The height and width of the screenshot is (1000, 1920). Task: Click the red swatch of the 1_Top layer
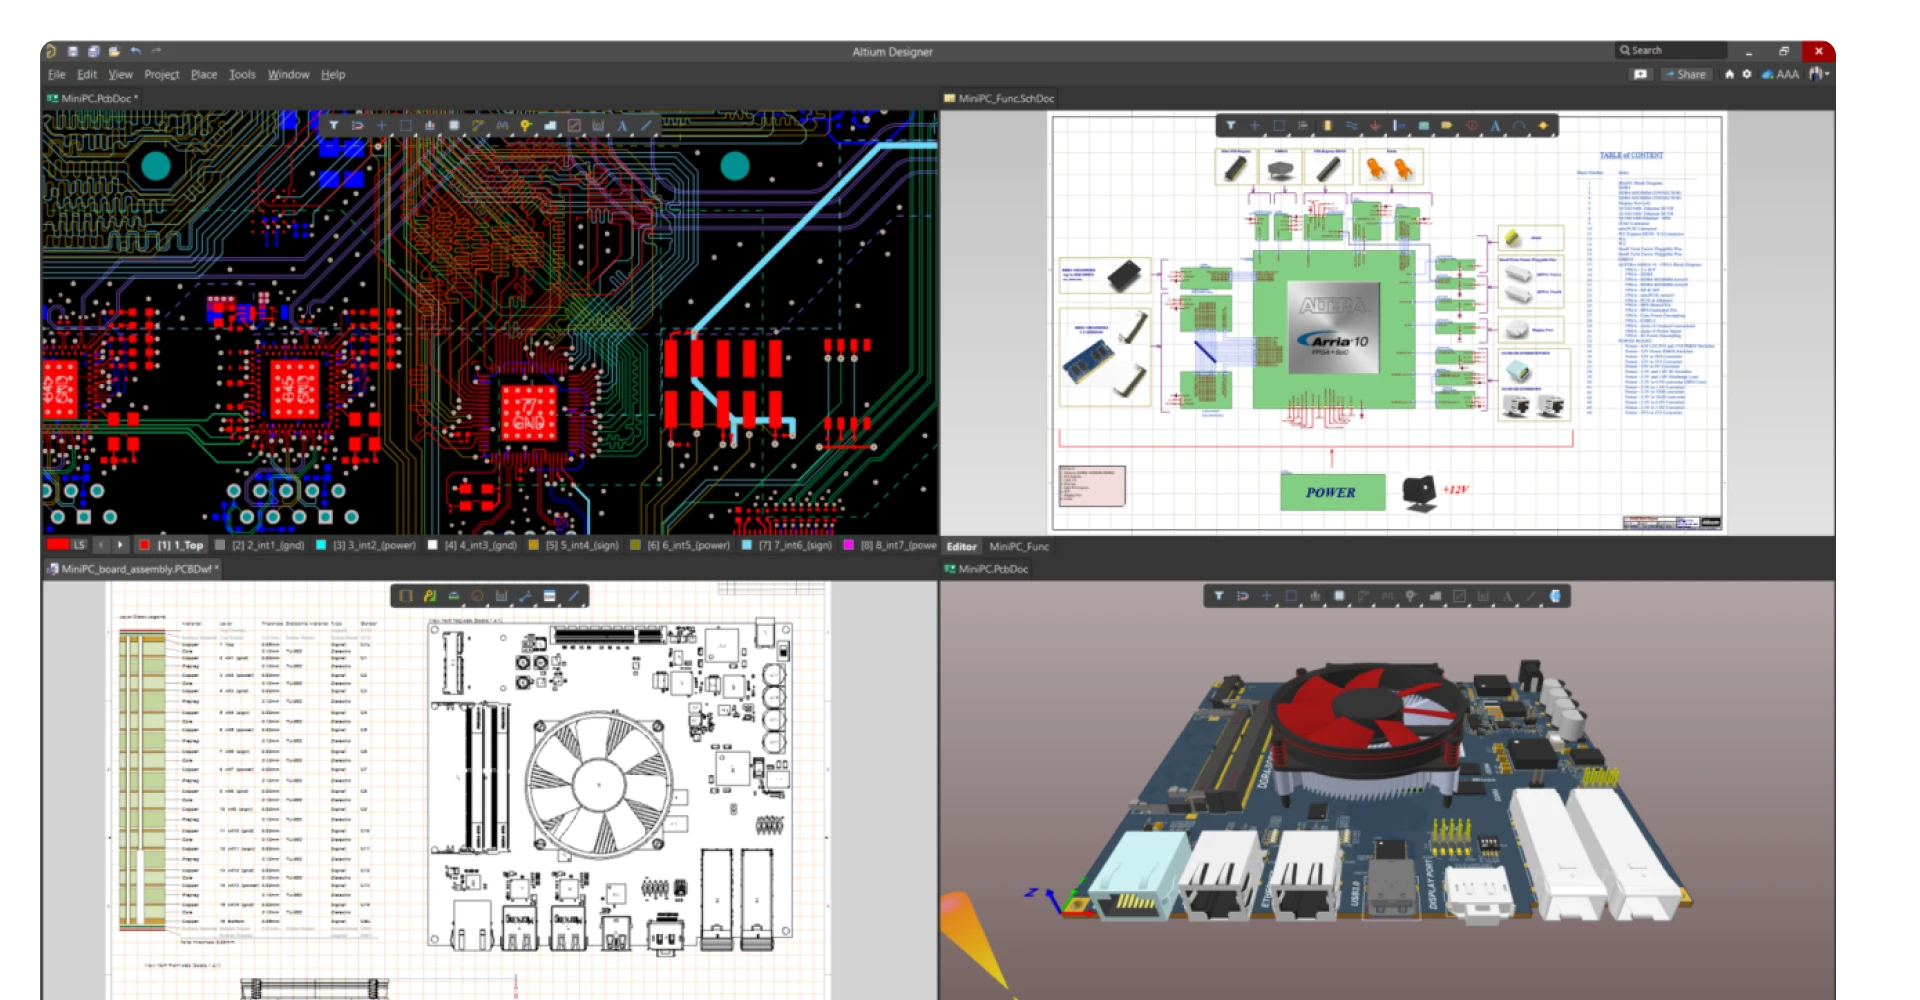click(145, 545)
